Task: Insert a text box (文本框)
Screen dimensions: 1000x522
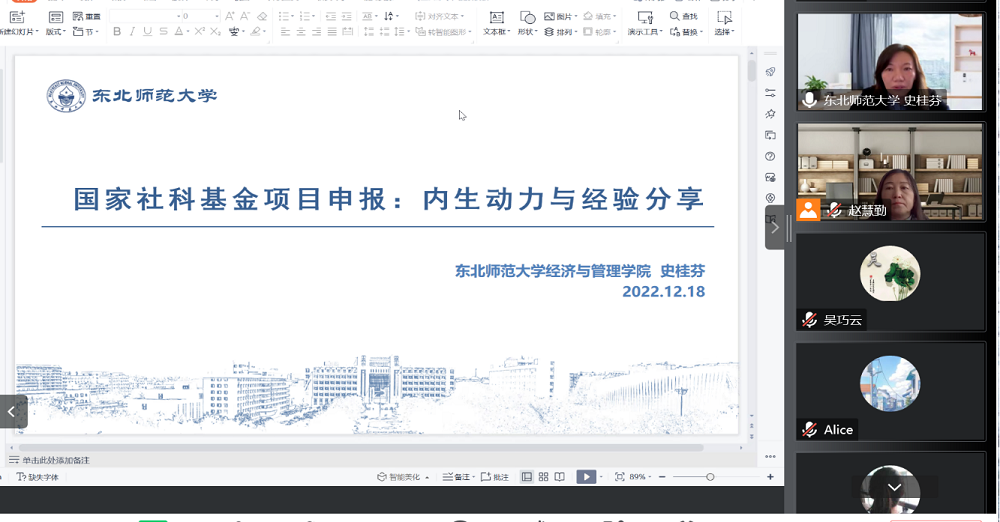Action: click(496, 23)
